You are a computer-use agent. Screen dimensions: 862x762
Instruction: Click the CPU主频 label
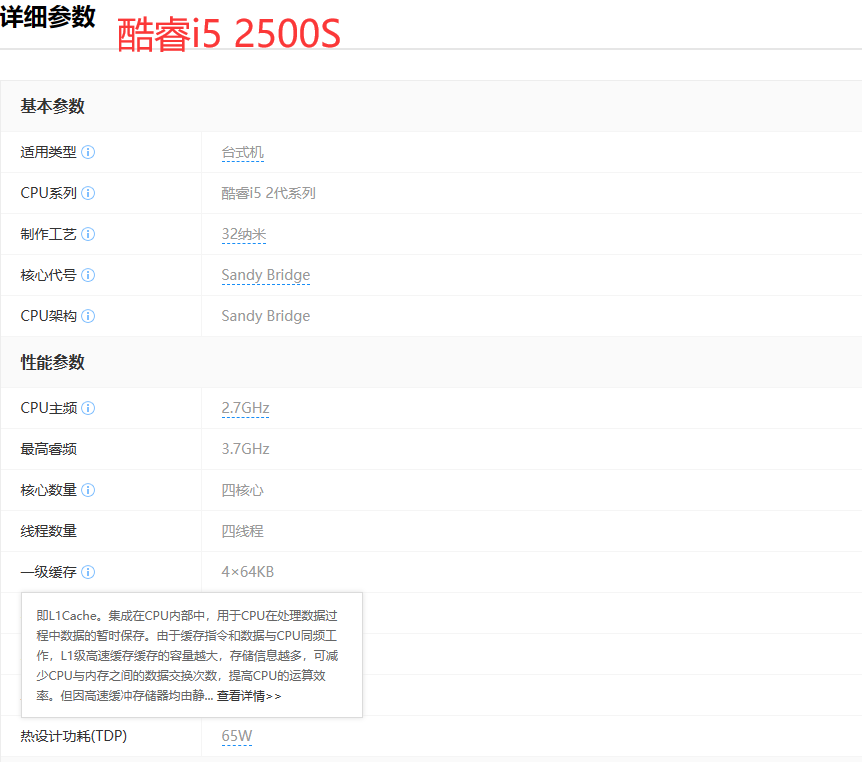pyautogui.click(x=48, y=408)
